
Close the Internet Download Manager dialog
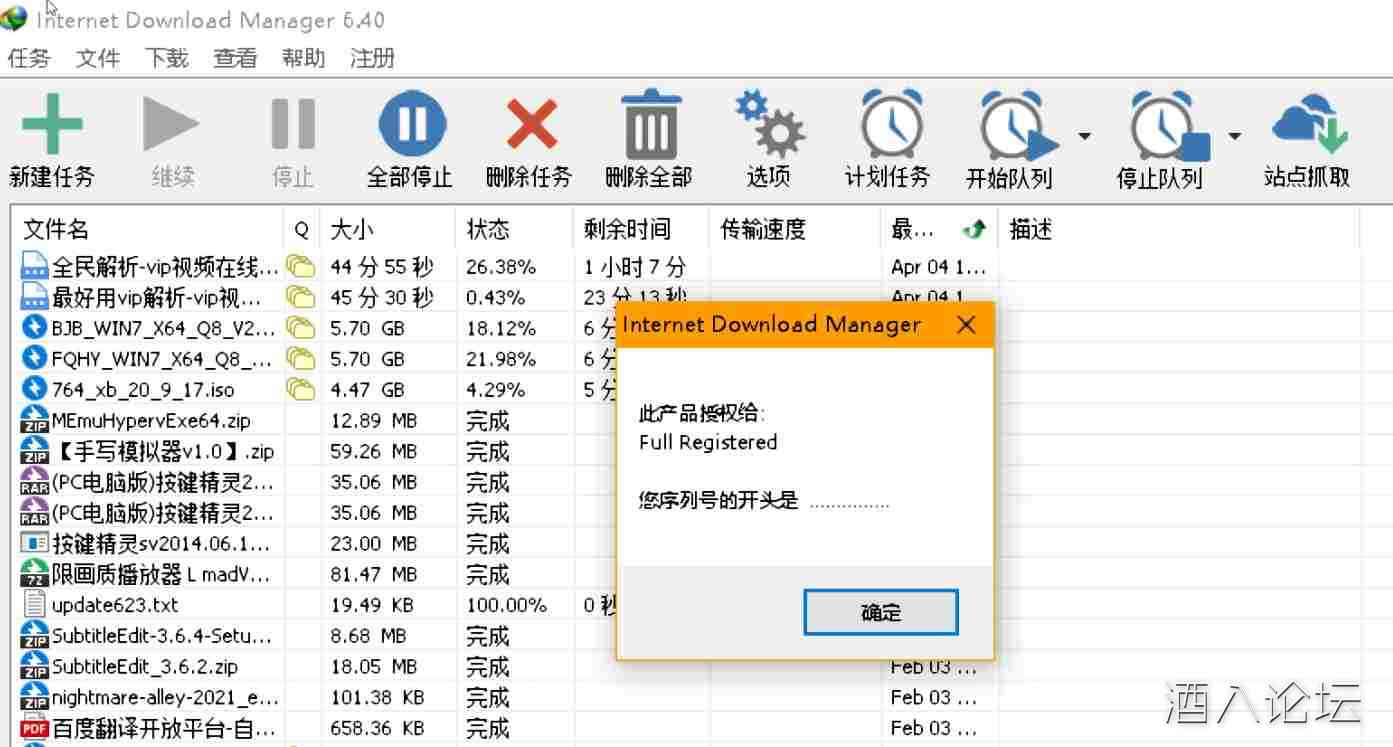pyautogui.click(x=966, y=325)
